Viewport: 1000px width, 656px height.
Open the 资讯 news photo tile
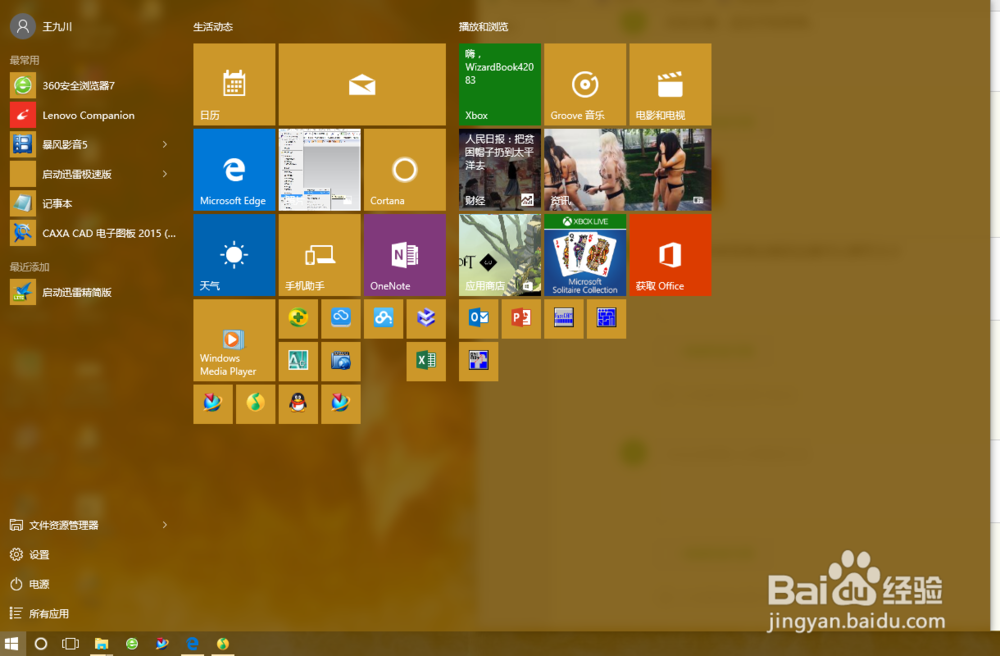[x=628, y=170]
